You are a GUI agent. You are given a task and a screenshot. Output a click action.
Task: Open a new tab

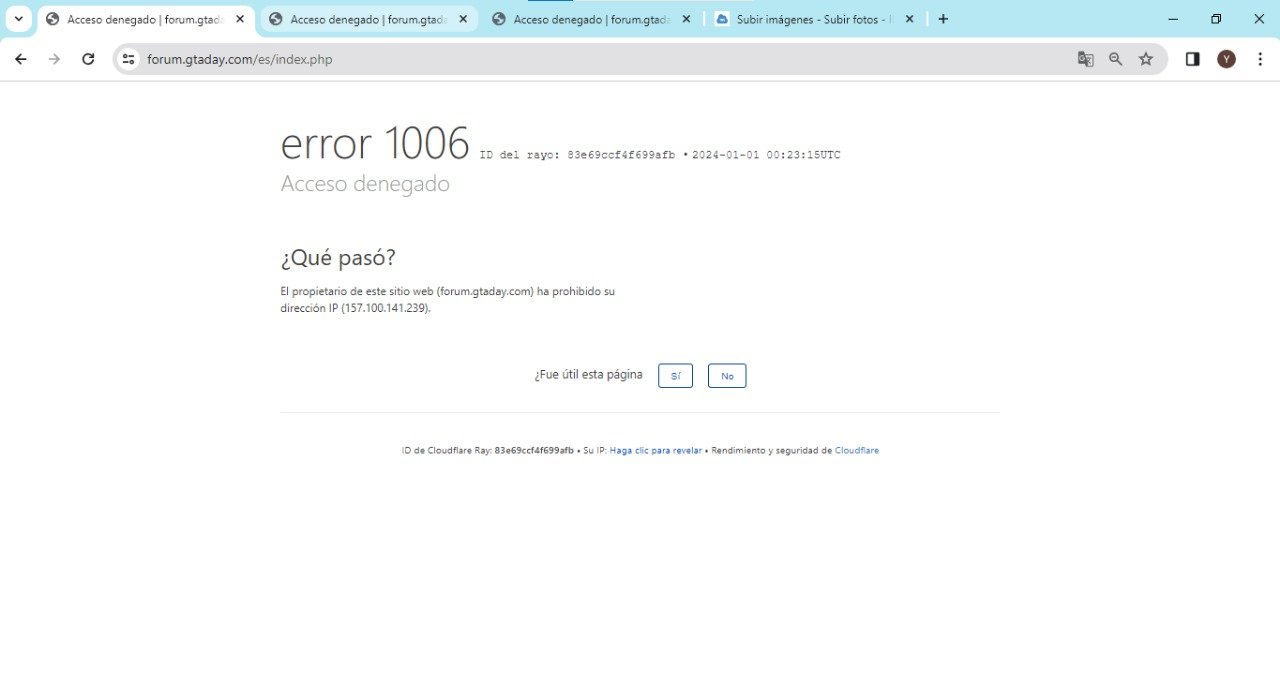click(943, 19)
